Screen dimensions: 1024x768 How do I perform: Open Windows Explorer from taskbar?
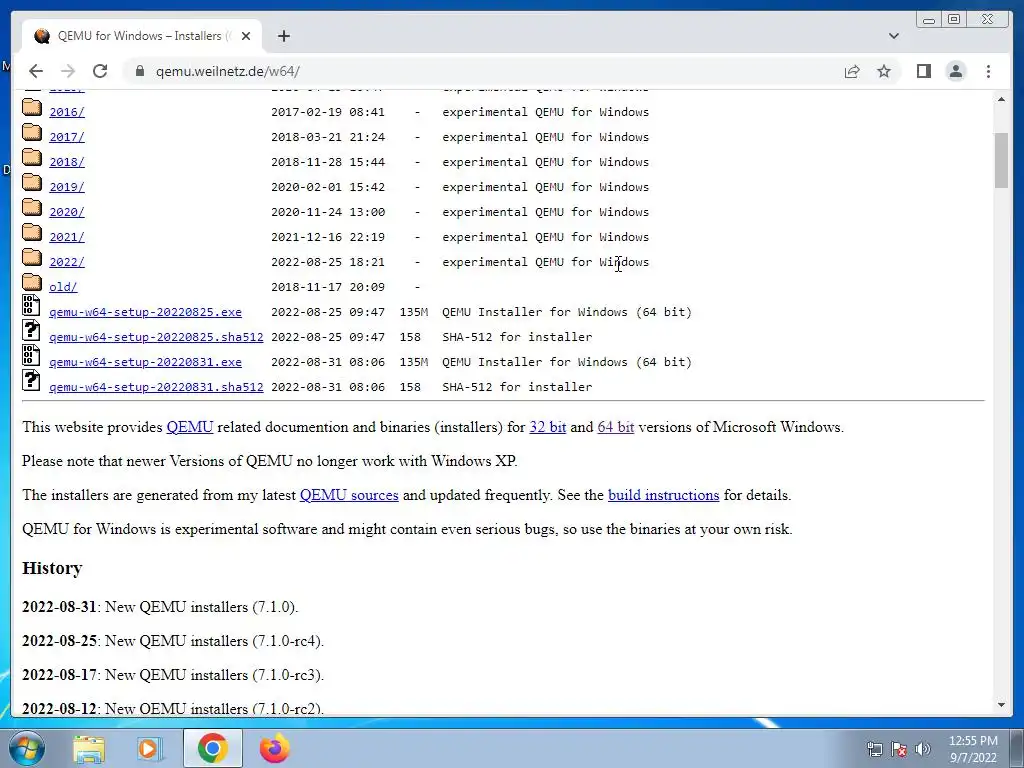click(x=88, y=748)
